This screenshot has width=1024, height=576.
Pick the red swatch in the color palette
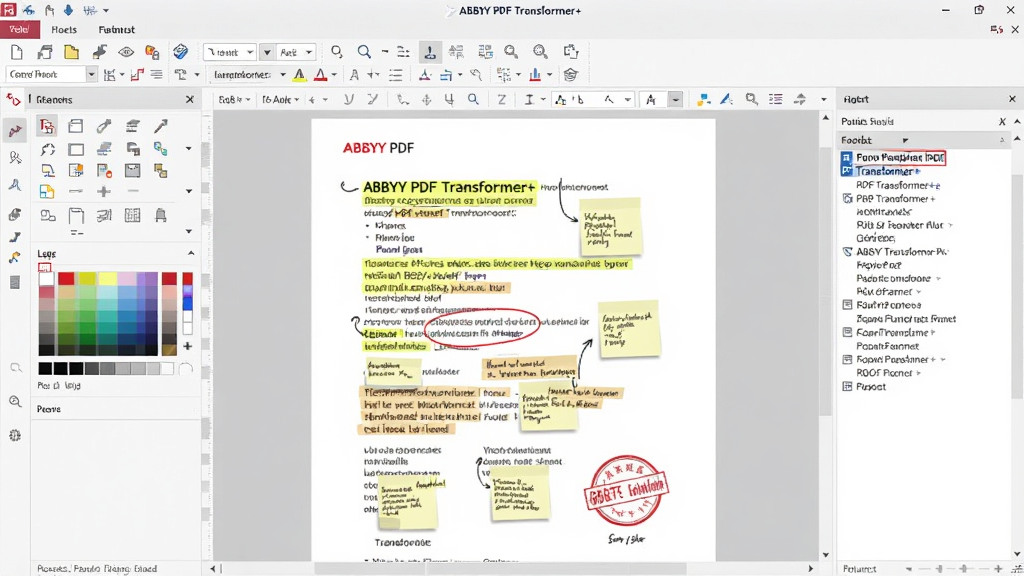point(66,279)
